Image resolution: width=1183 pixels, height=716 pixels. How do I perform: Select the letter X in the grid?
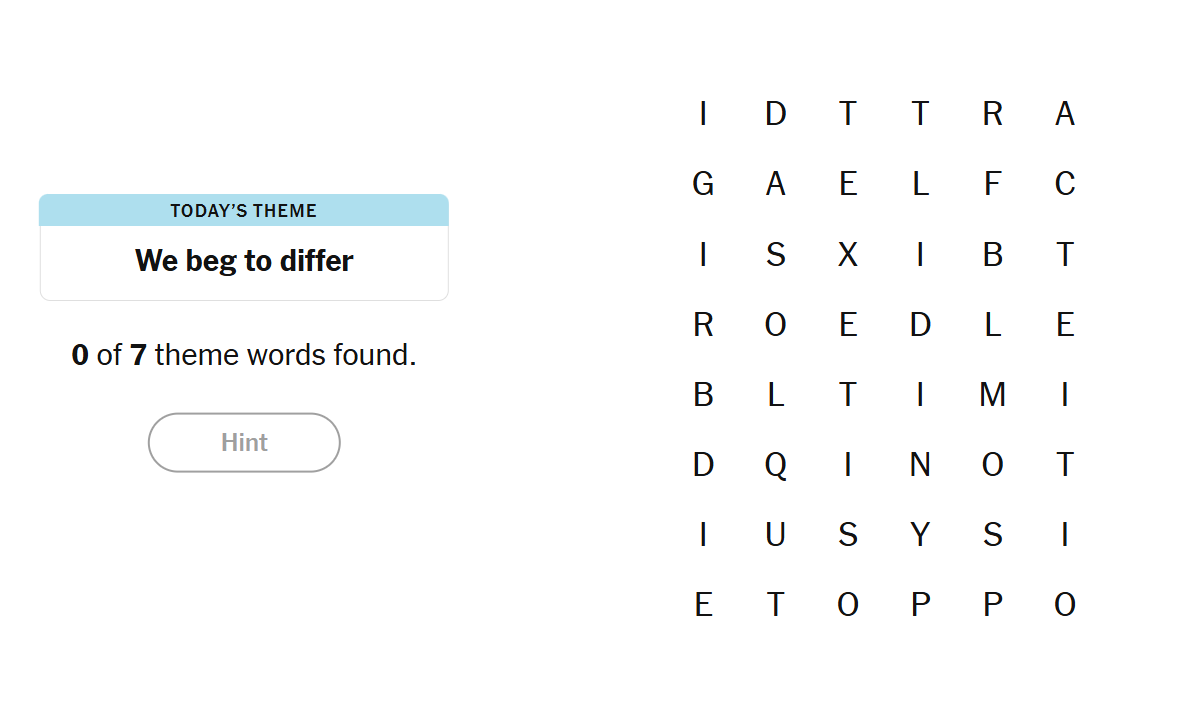(x=848, y=255)
